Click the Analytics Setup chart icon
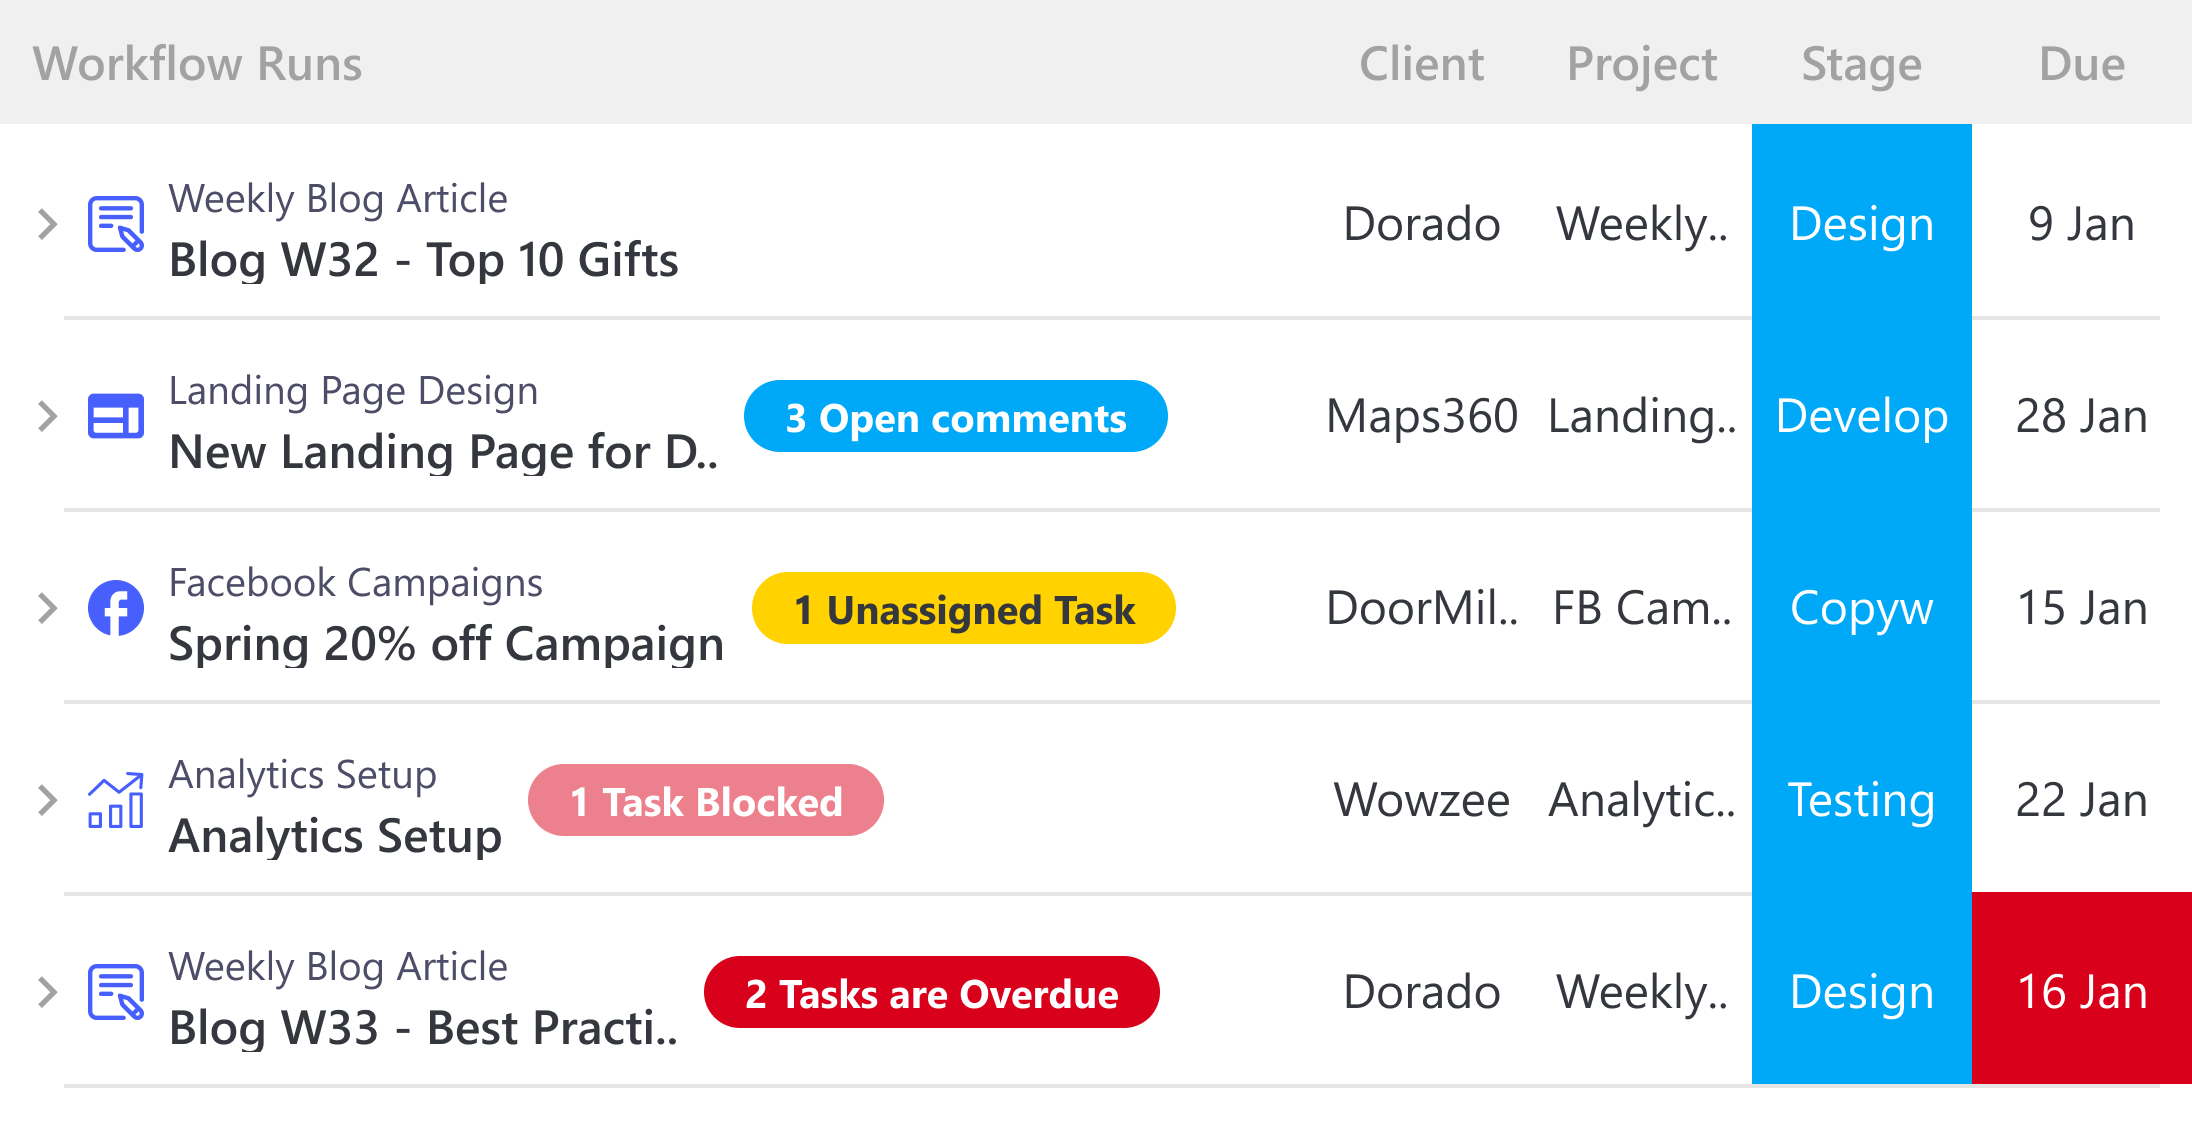 [116, 800]
